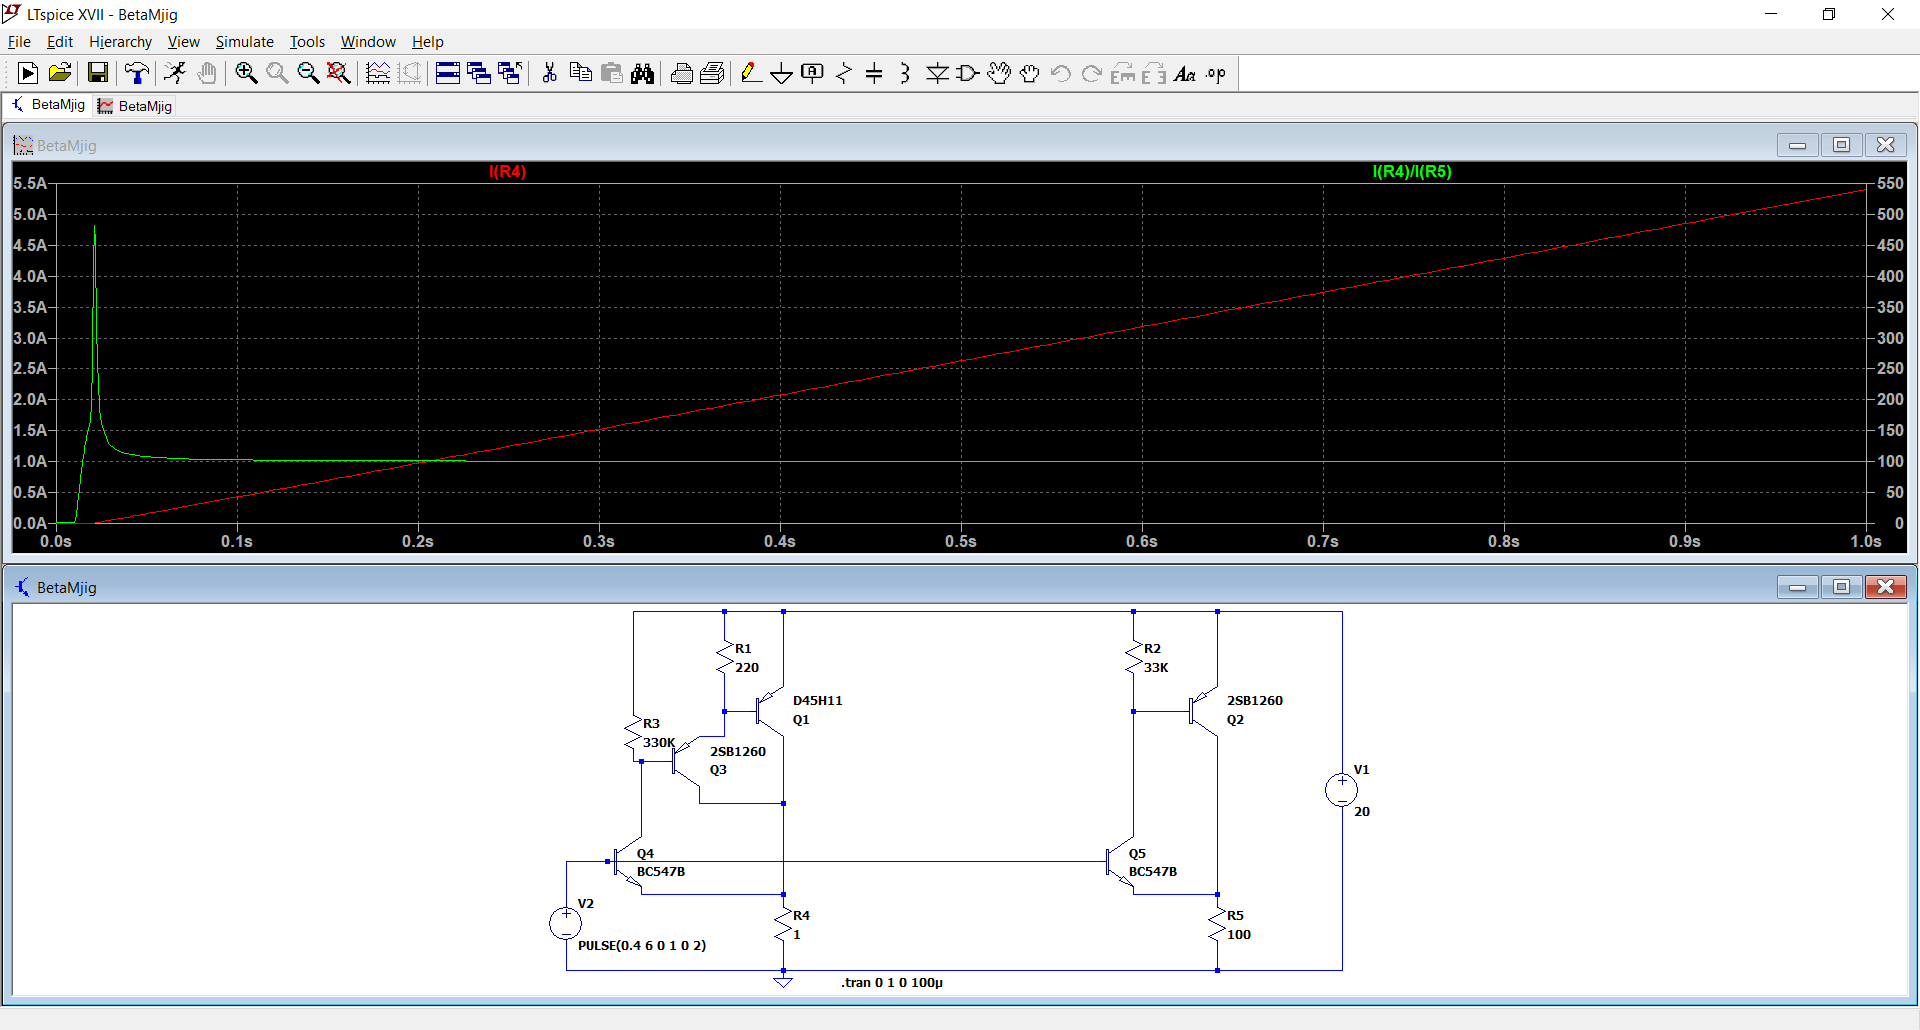Viewport: 1920px width, 1030px height.
Task: Click the V1 source value 20
Action: (1362, 812)
